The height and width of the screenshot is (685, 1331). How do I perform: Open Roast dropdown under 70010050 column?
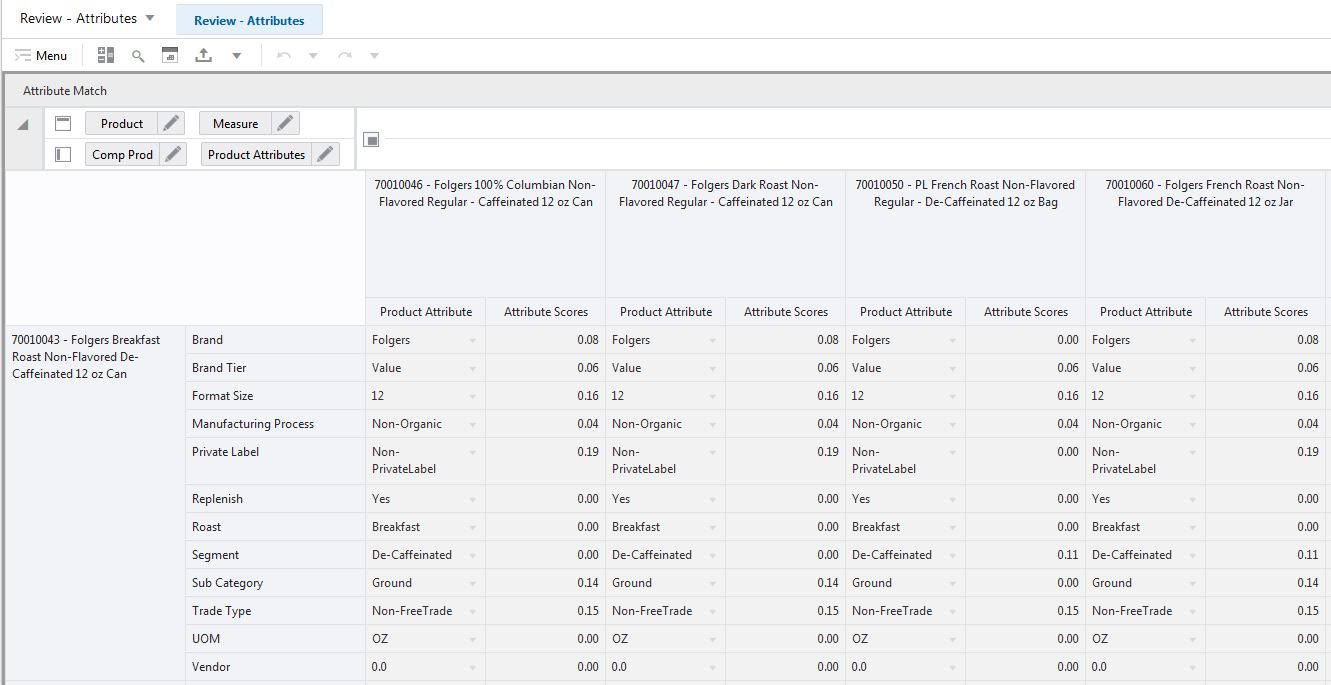952,528
